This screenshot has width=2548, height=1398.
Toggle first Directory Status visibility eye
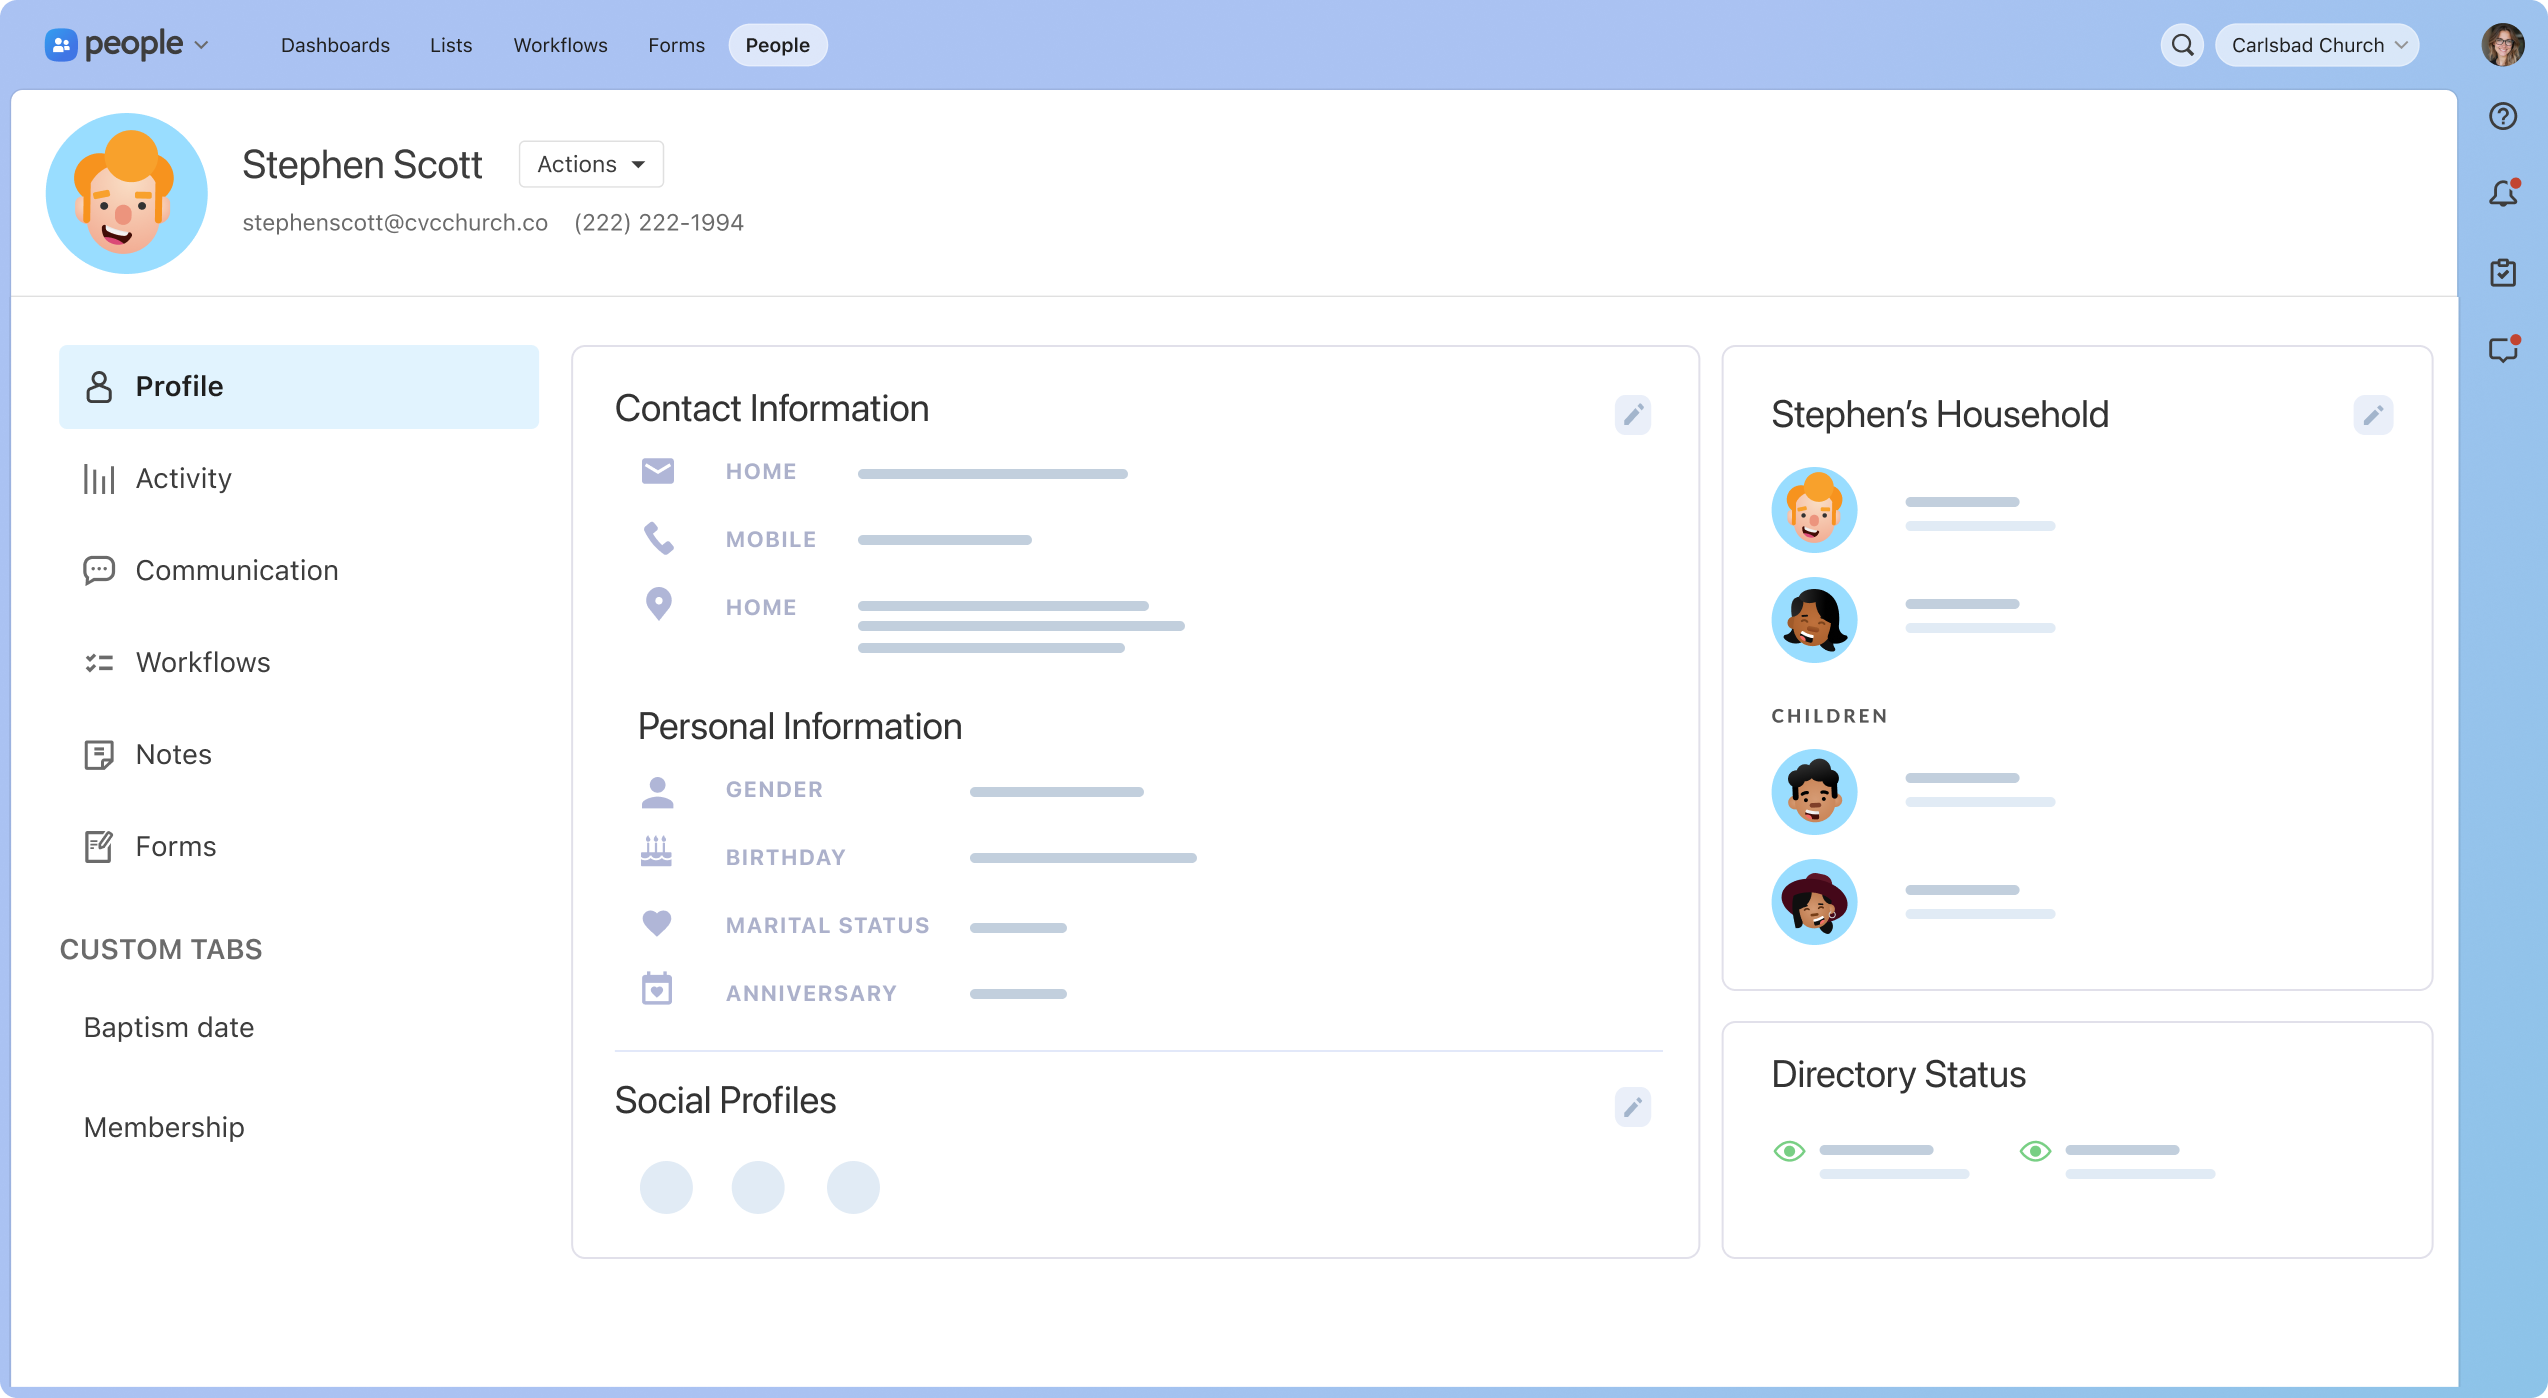(1790, 1150)
